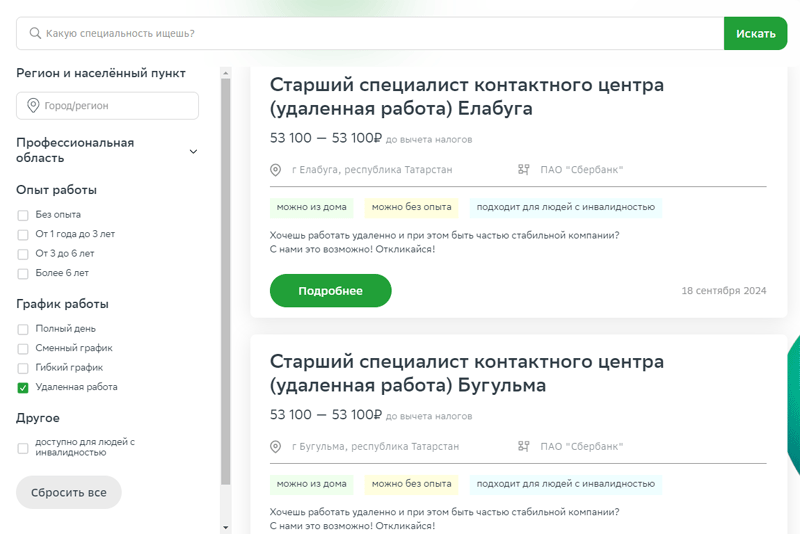This screenshot has width=800, height=534.
Task: Tick the 'Гибкий график' checkbox
Action: click(23, 368)
